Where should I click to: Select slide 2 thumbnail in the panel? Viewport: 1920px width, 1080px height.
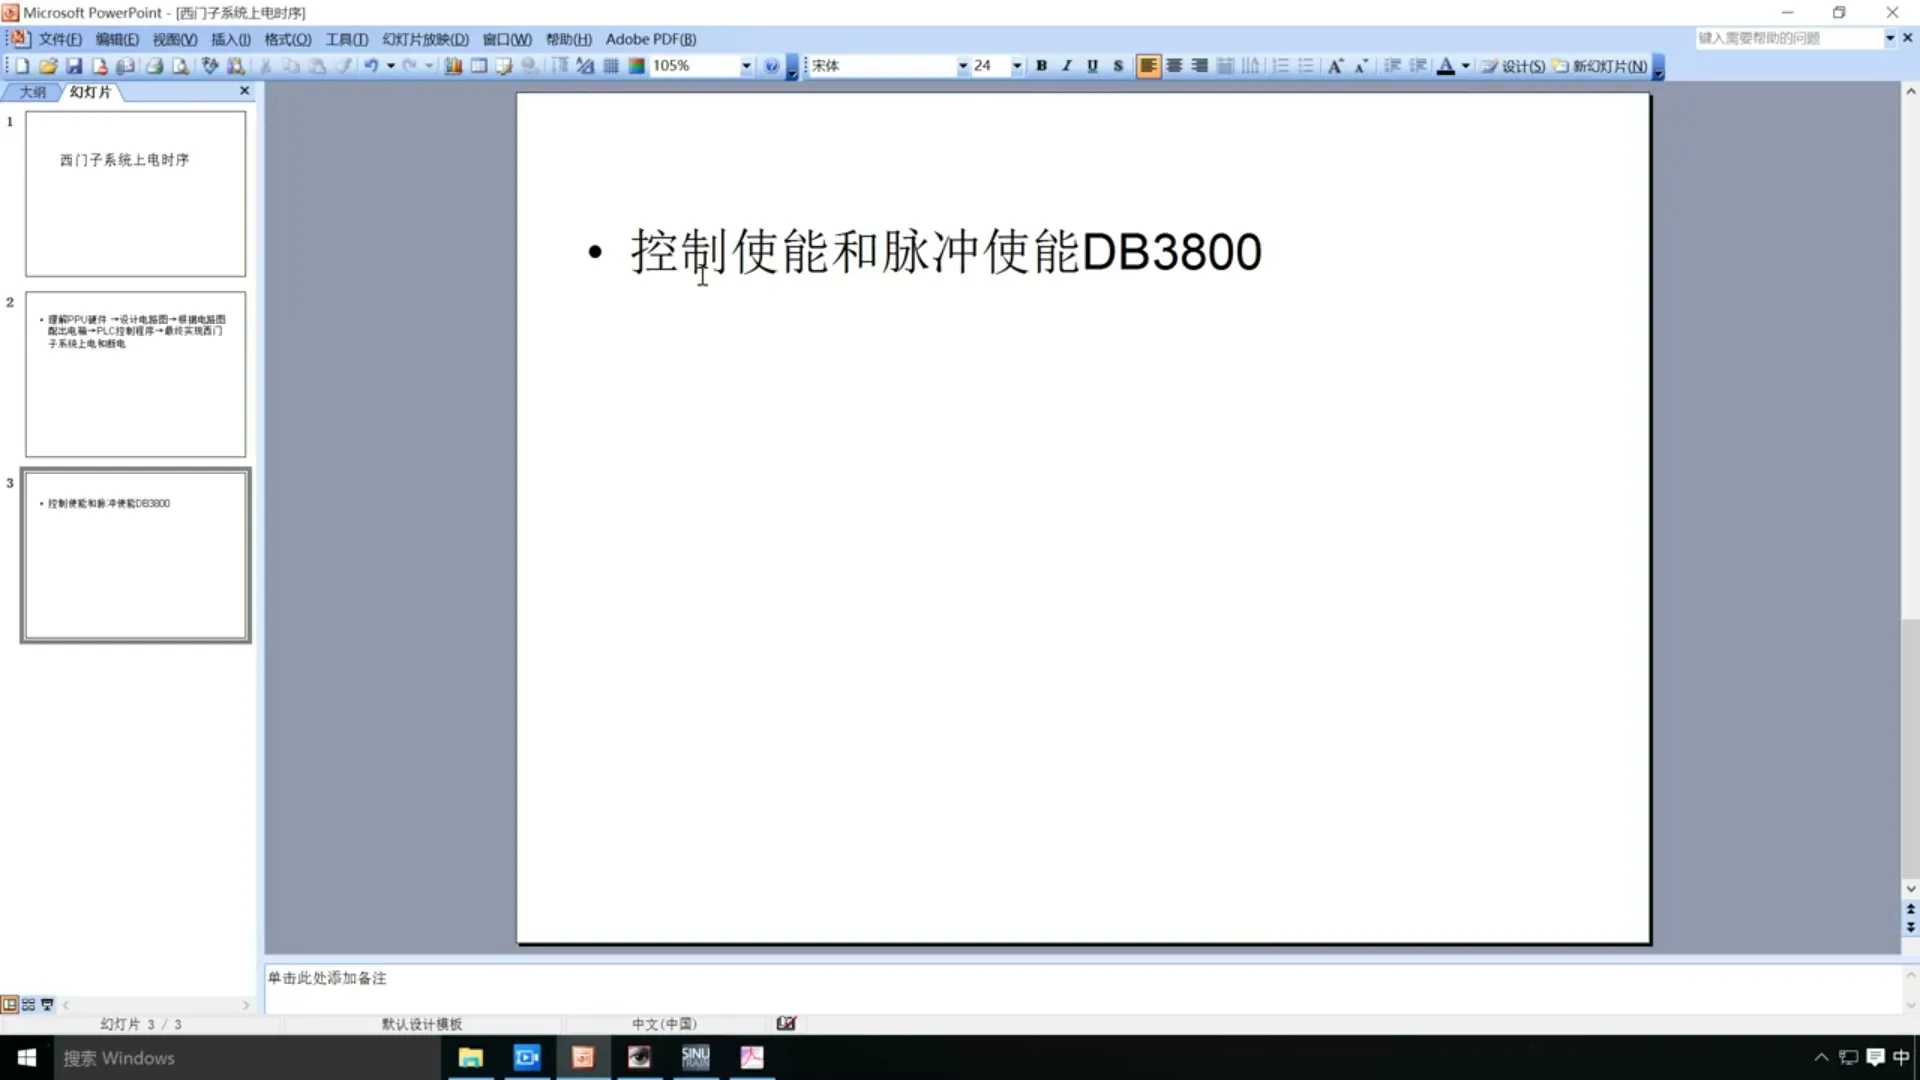(x=135, y=374)
